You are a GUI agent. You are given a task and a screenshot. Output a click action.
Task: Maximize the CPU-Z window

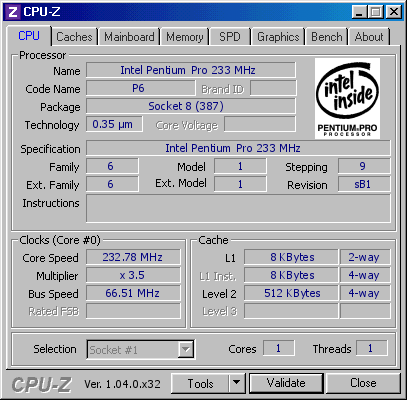point(376,12)
